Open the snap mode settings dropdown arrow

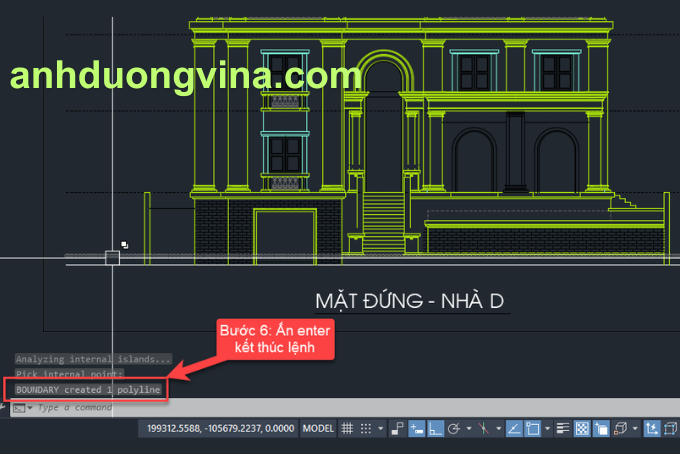(380, 428)
